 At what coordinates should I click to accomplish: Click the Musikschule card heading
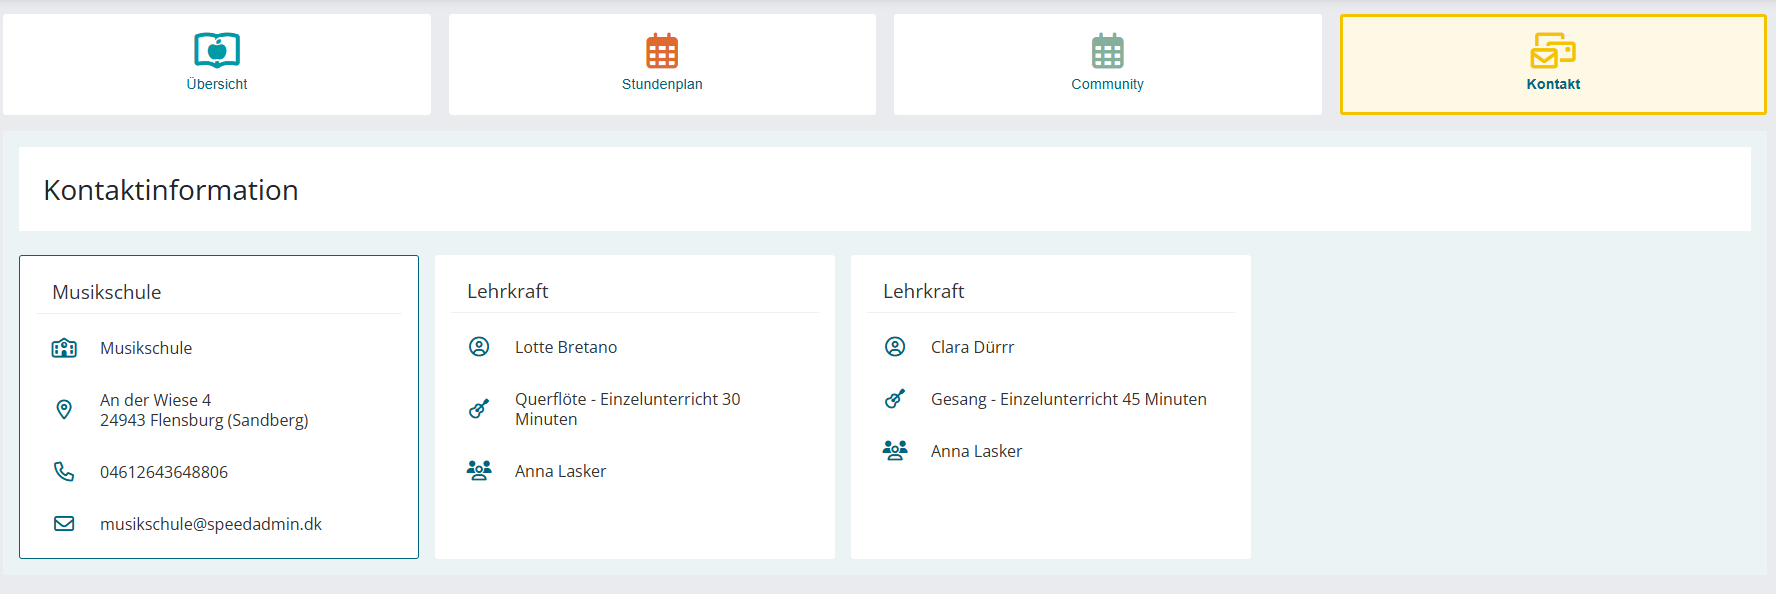point(107,292)
